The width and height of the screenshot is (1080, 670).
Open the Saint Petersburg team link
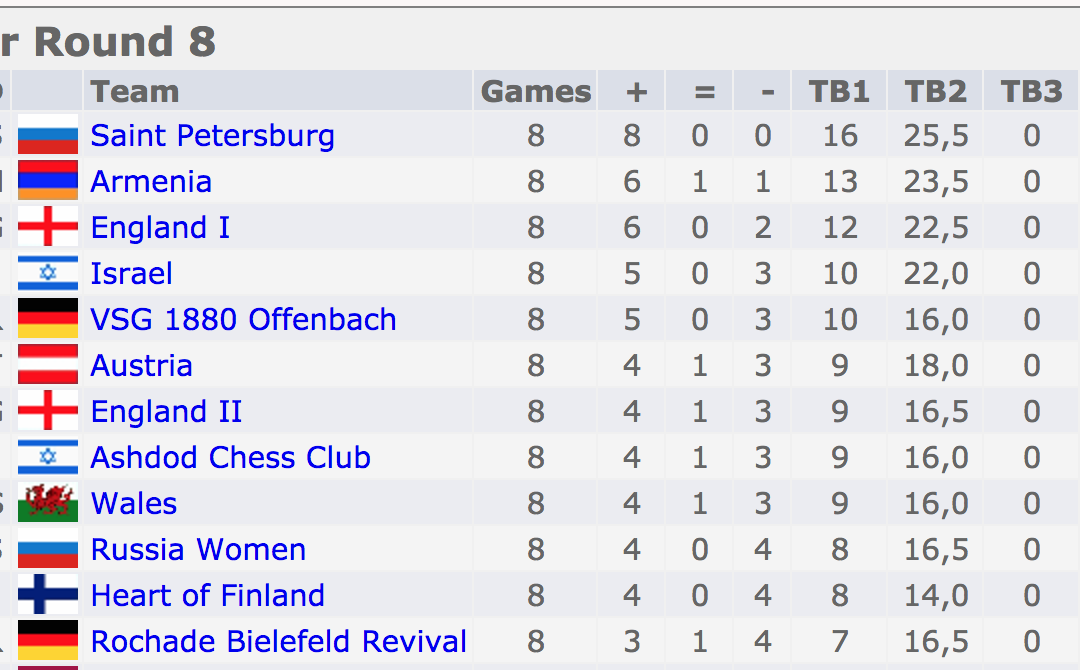212,136
